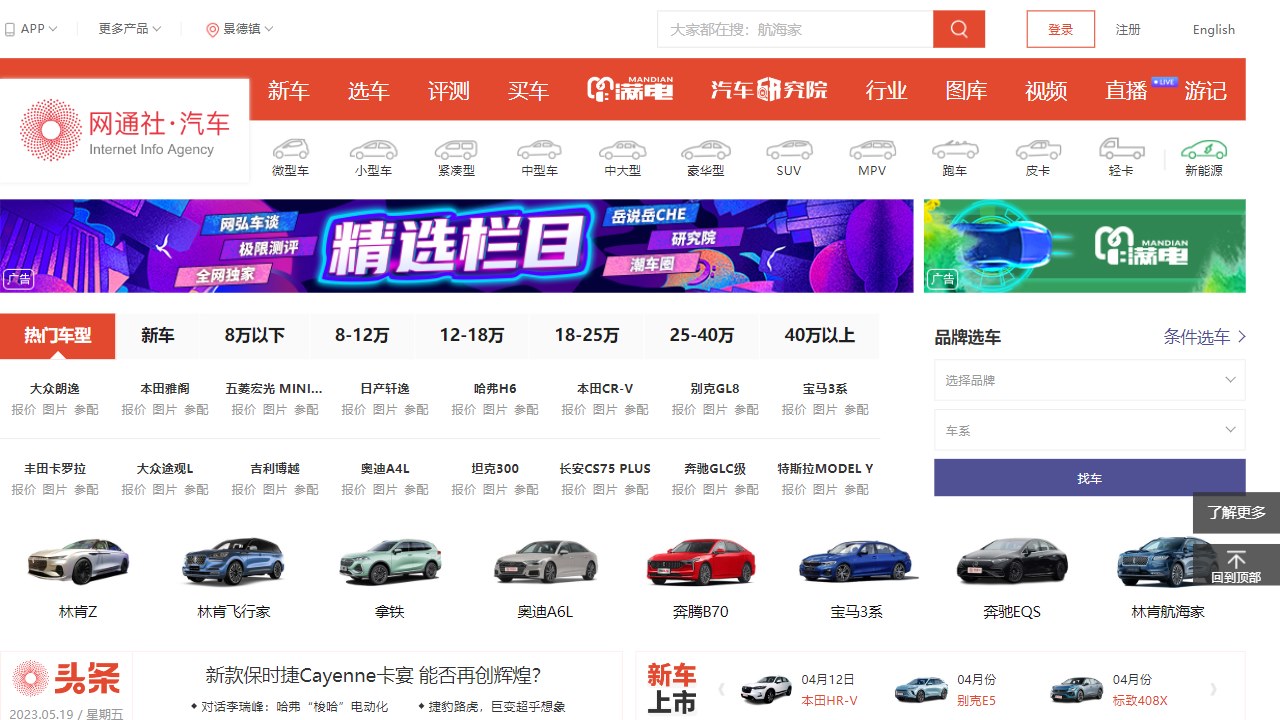
Task: Open the 林肯飞行家 car thumbnail
Action: 234,561
